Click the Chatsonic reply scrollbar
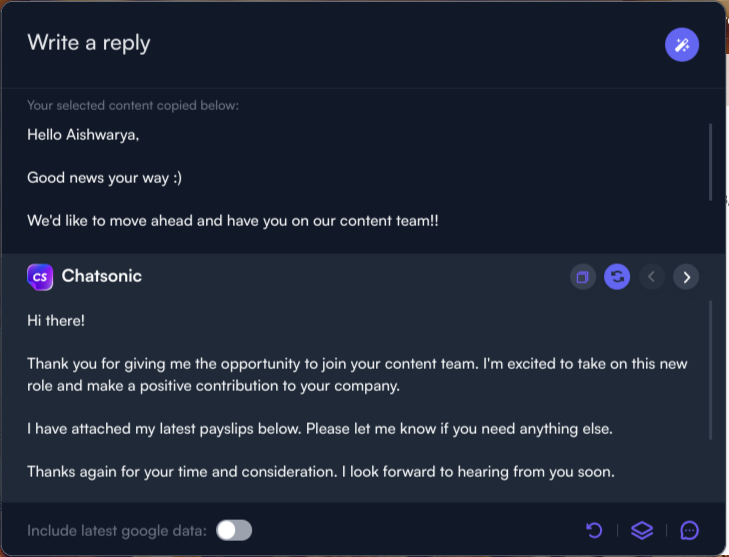Viewport: 729px width, 557px height. (x=711, y=370)
